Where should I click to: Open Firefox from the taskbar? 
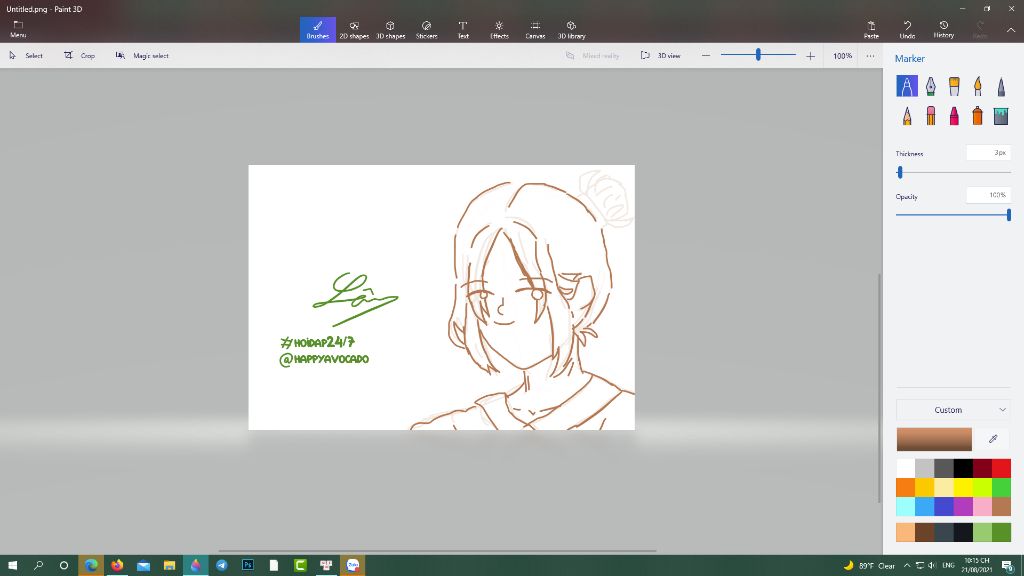pos(117,566)
